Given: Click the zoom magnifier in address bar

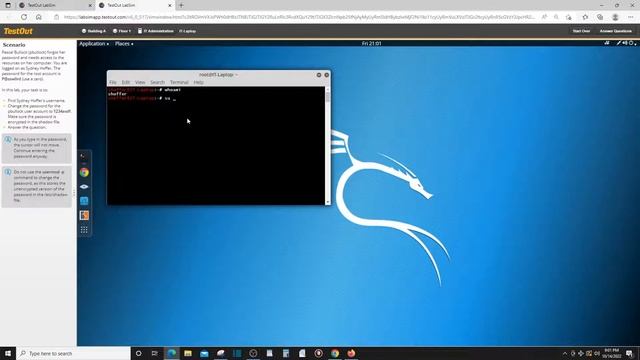Looking at the screenshot, I should (556, 17).
